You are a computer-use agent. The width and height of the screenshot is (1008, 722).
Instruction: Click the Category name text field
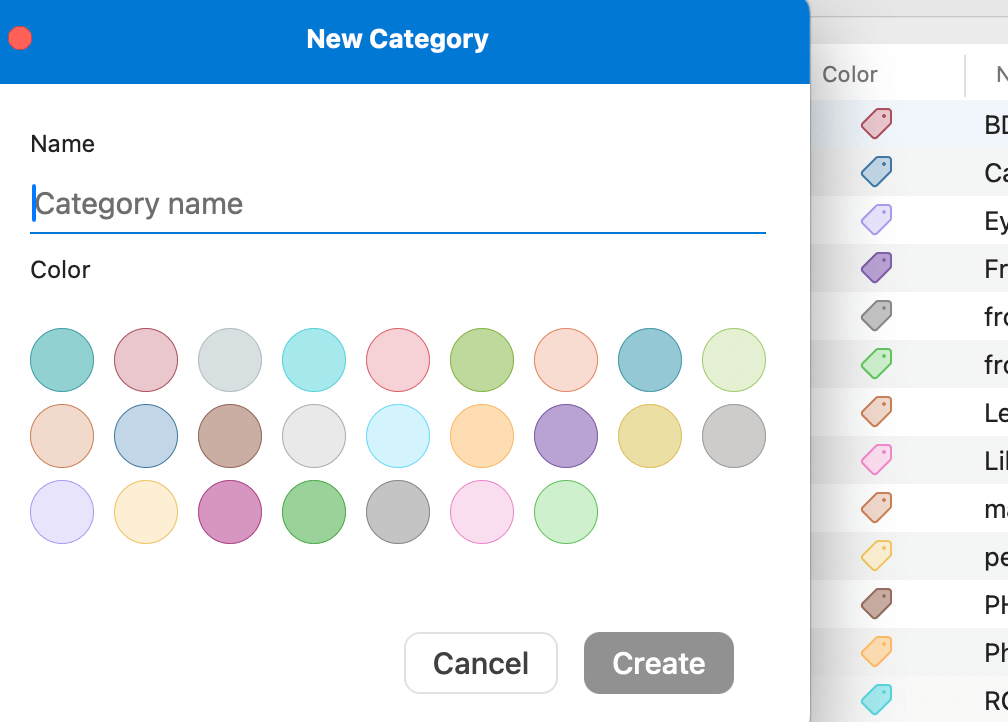[x=398, y=204]
